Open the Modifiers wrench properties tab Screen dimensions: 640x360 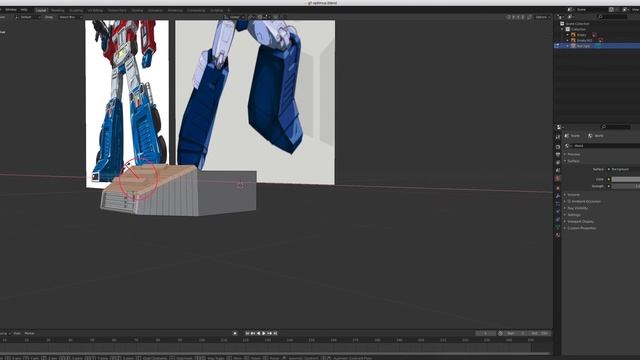[558, 196]
